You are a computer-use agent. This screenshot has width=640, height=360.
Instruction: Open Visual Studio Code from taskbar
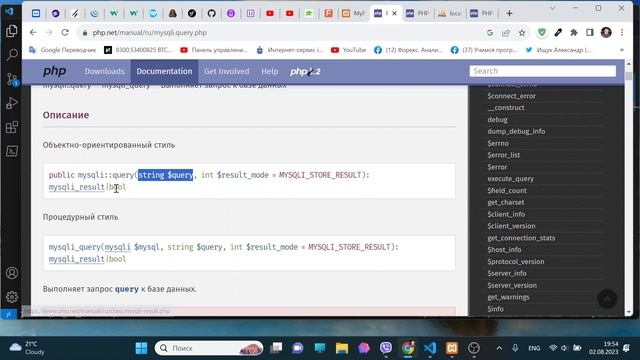click(x=430, y=348)
